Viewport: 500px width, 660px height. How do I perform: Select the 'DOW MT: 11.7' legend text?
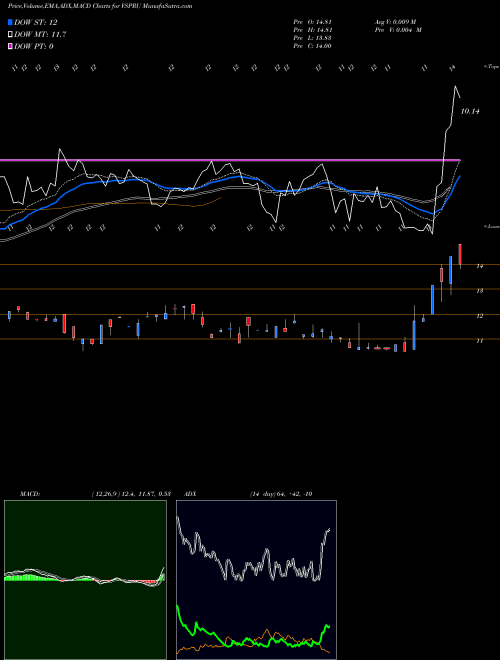40,35
